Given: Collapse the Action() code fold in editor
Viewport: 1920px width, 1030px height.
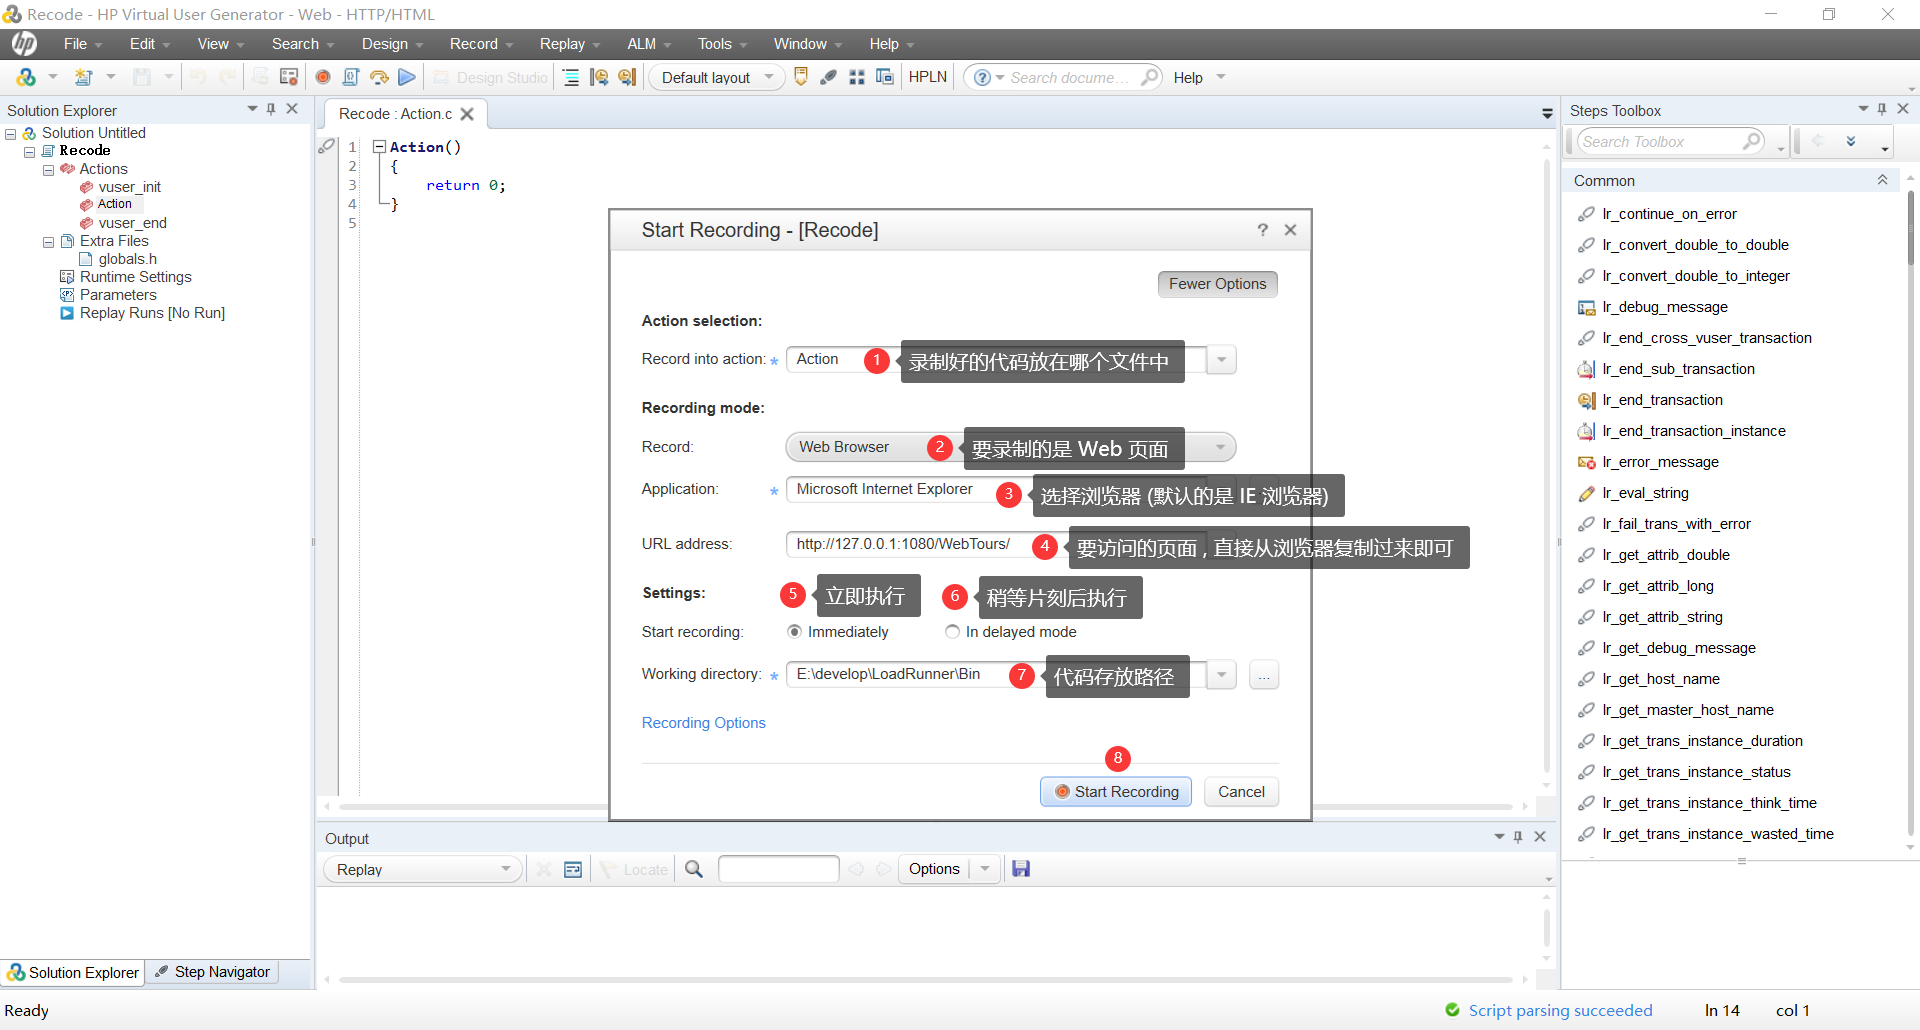Looking at the screenshot, I should point(379,147).
